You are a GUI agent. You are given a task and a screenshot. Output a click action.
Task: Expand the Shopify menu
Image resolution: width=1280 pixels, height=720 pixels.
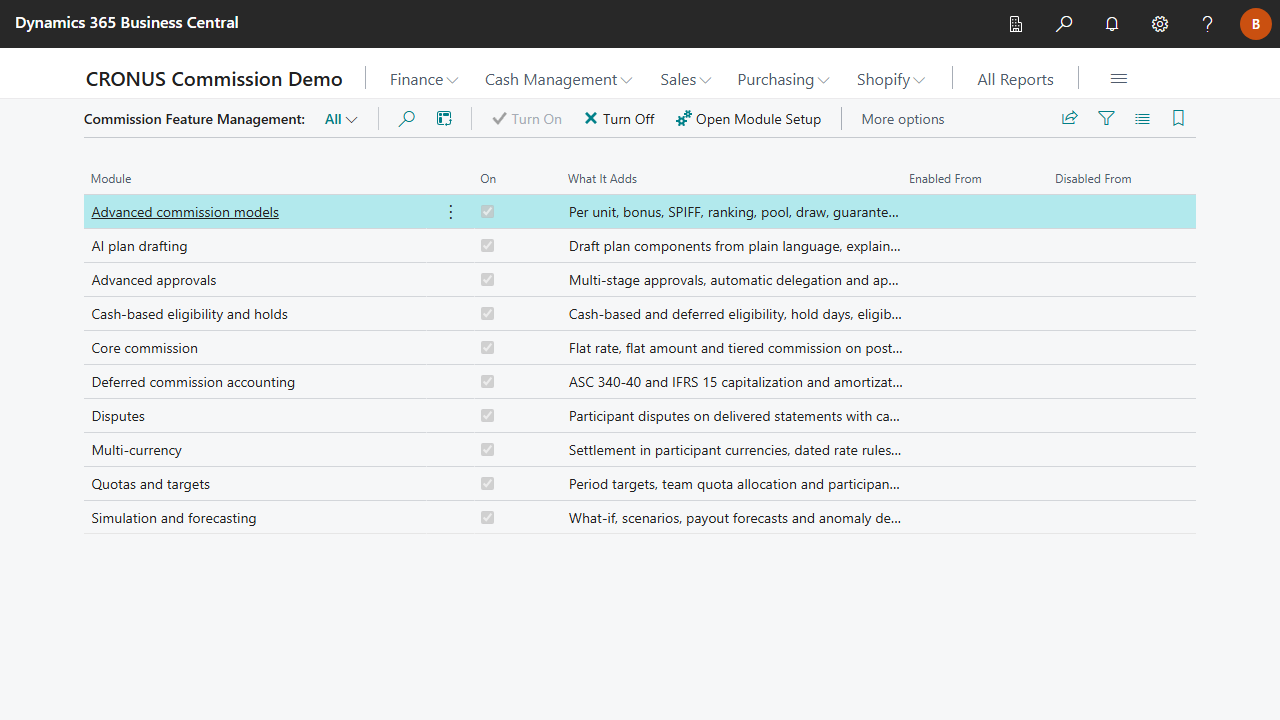[x=891, y=79]
